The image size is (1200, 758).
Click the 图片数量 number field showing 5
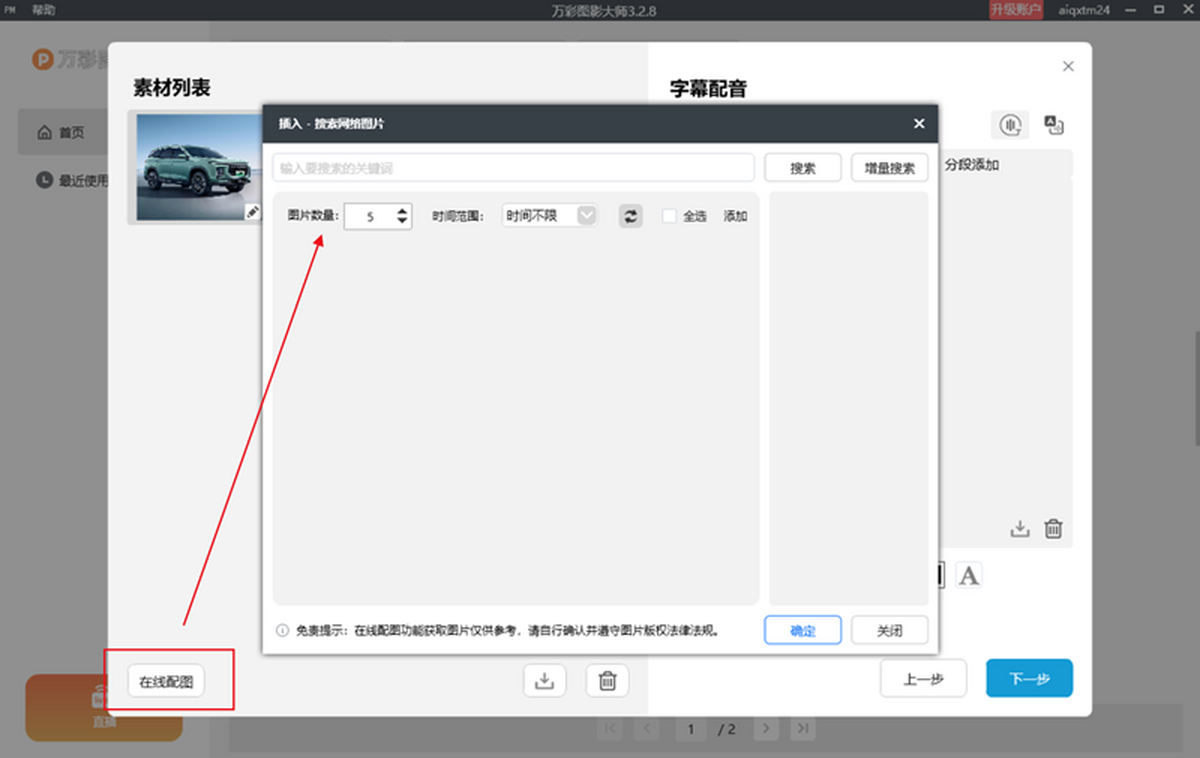click(370, 216)
